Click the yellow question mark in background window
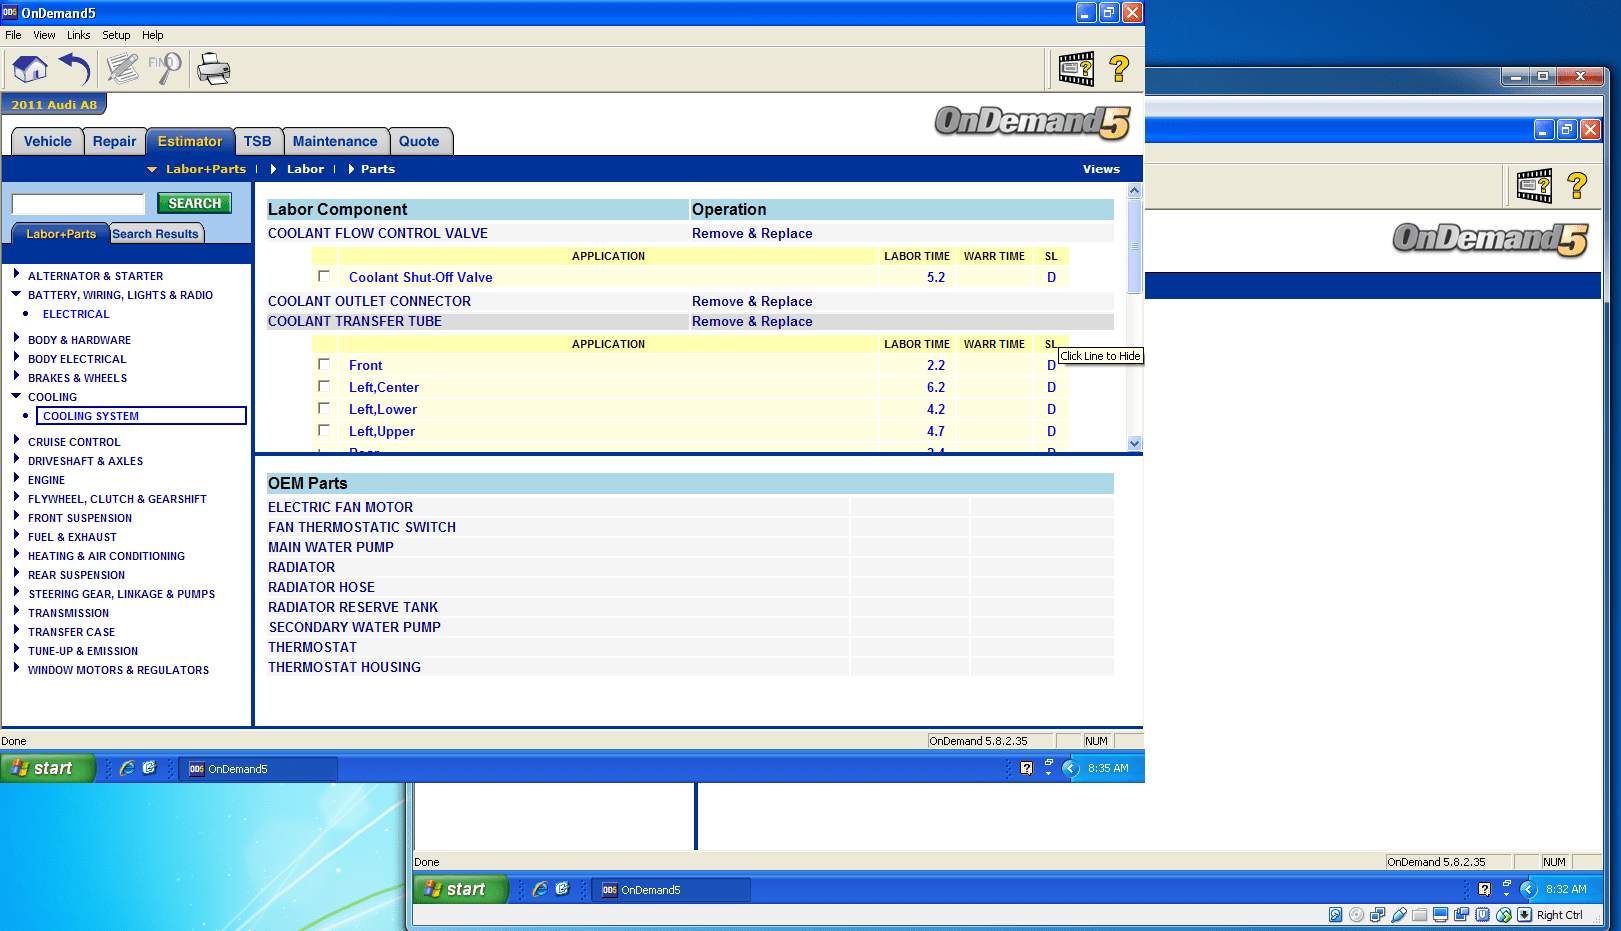The width and height of the screenshot is (1621, 931). [1578, 186]
